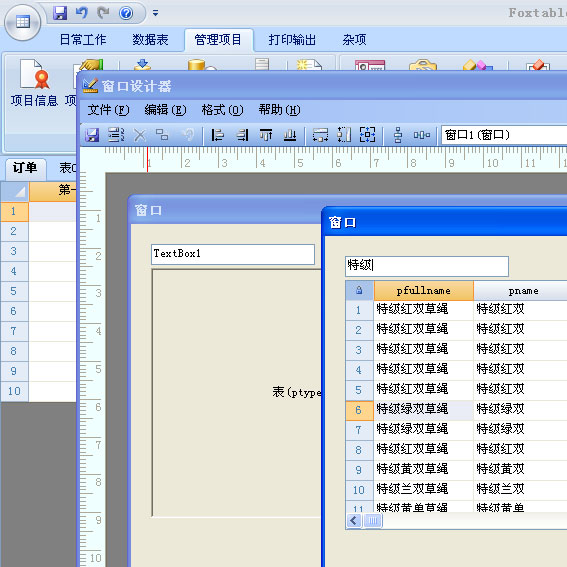Select row 10 header in 订单 table

15,391
